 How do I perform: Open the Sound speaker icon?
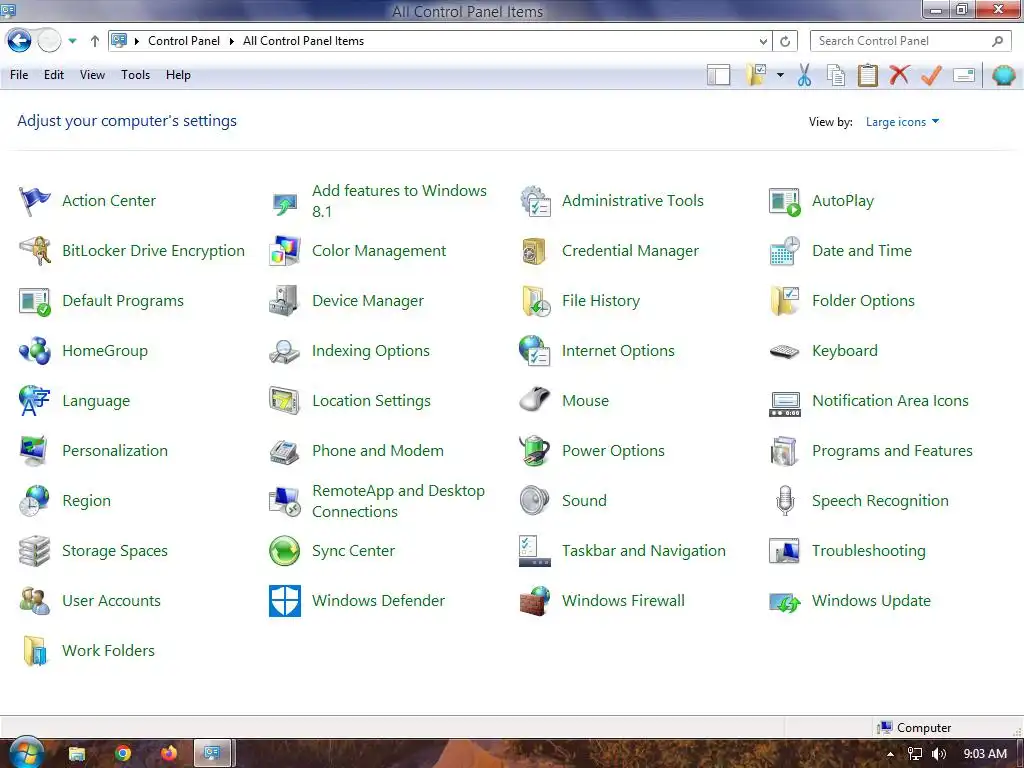coord(535,501)
